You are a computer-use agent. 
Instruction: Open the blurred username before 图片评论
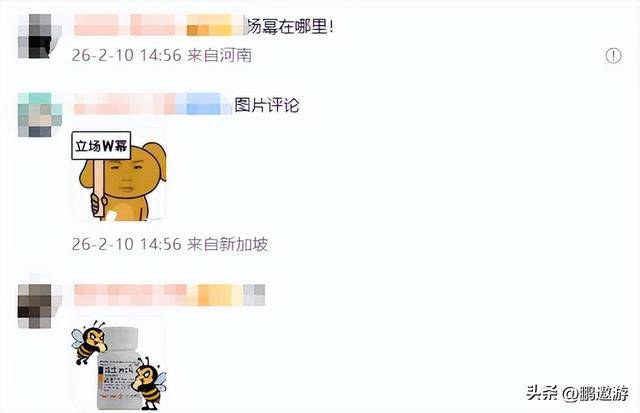coord(153,104)
